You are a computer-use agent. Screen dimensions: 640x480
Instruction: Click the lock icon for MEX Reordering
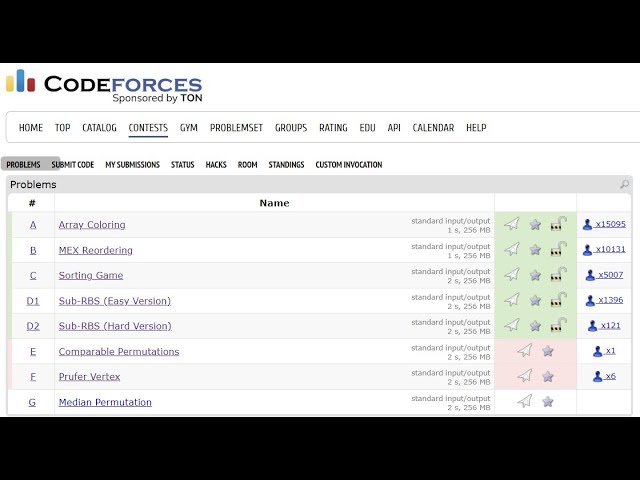tap(558, 249)
